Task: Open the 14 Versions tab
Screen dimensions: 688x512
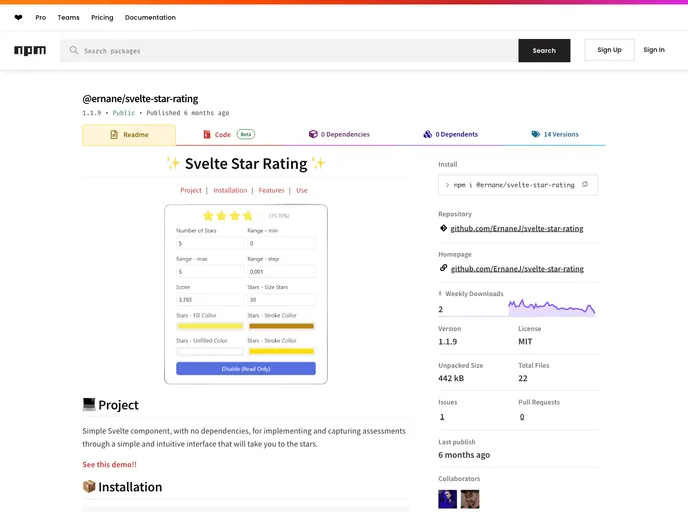Action: click(555, 134)
